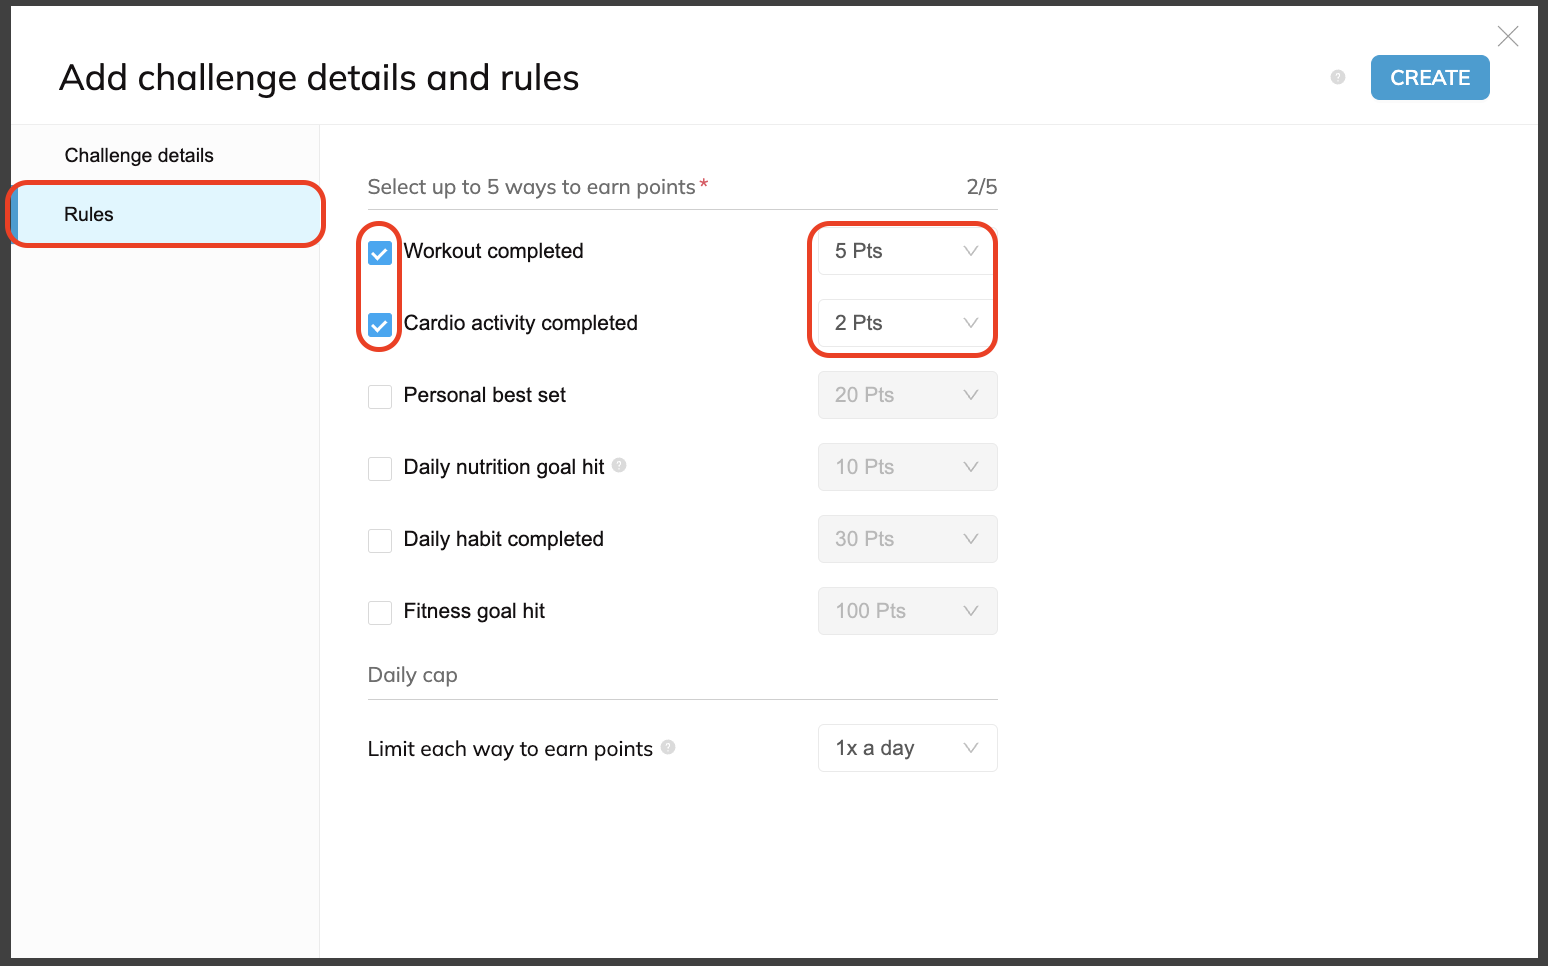Expand the 30 Pts dropdown for Daily habit
This screenshot has height=966, width=1548.
click(x=908, y=539)
